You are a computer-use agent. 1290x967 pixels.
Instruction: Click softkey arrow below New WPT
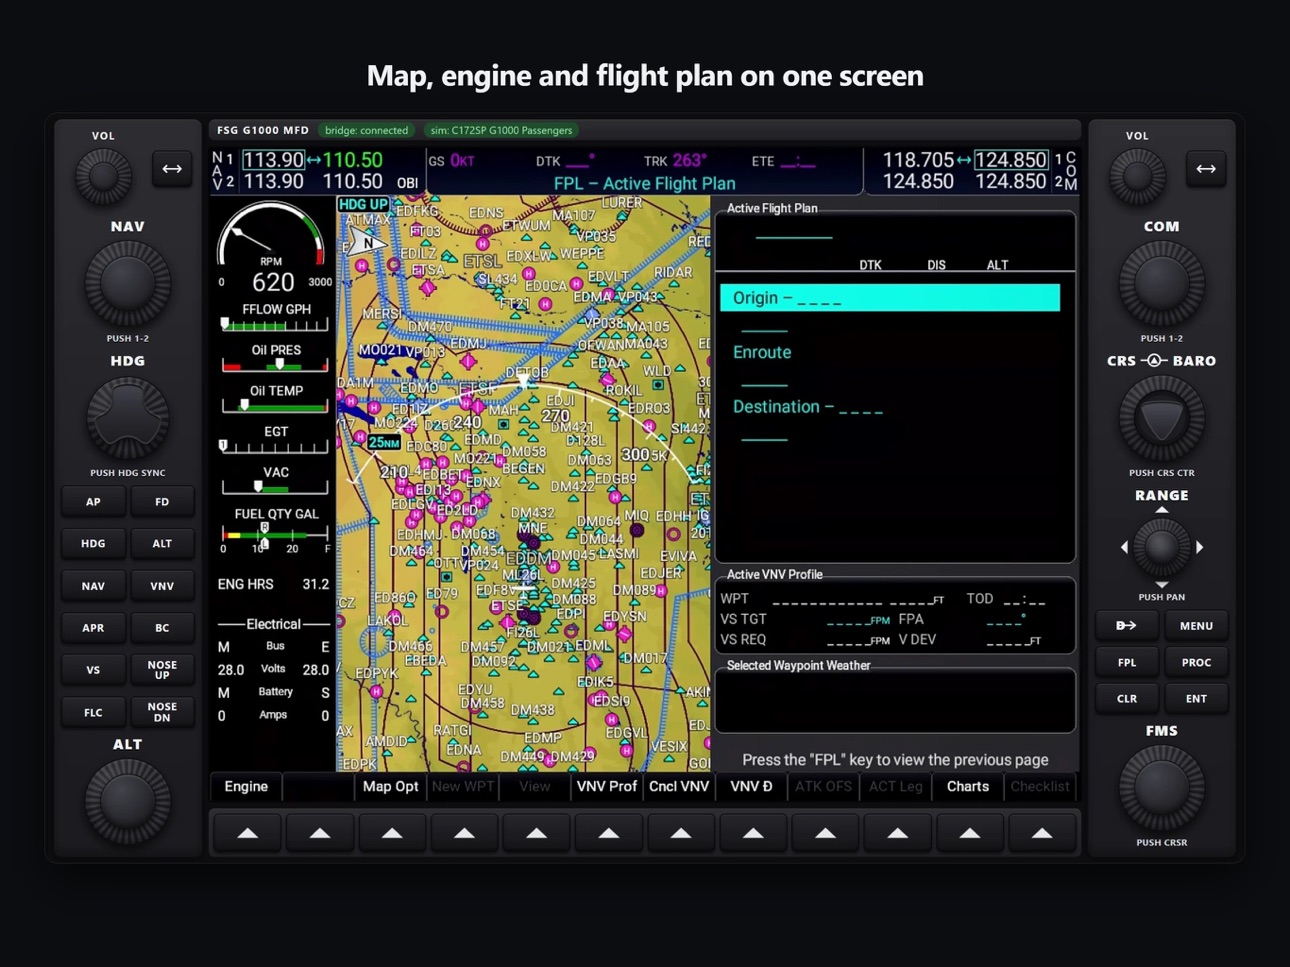point(464,832)
